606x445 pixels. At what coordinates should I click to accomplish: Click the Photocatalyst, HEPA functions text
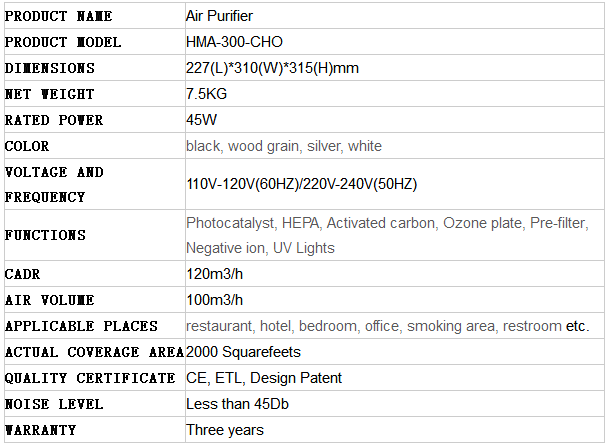point(253,223)
